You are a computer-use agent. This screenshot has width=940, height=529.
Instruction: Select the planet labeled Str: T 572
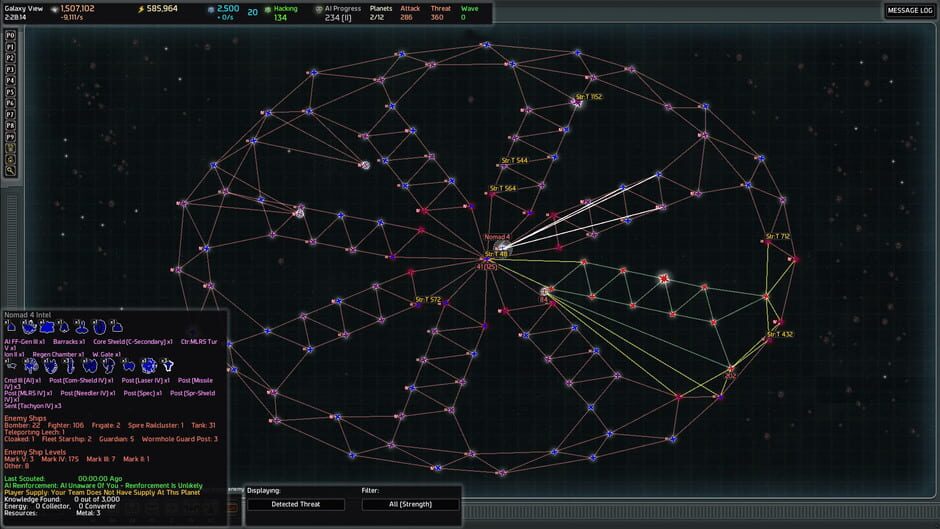coord(418,305)
